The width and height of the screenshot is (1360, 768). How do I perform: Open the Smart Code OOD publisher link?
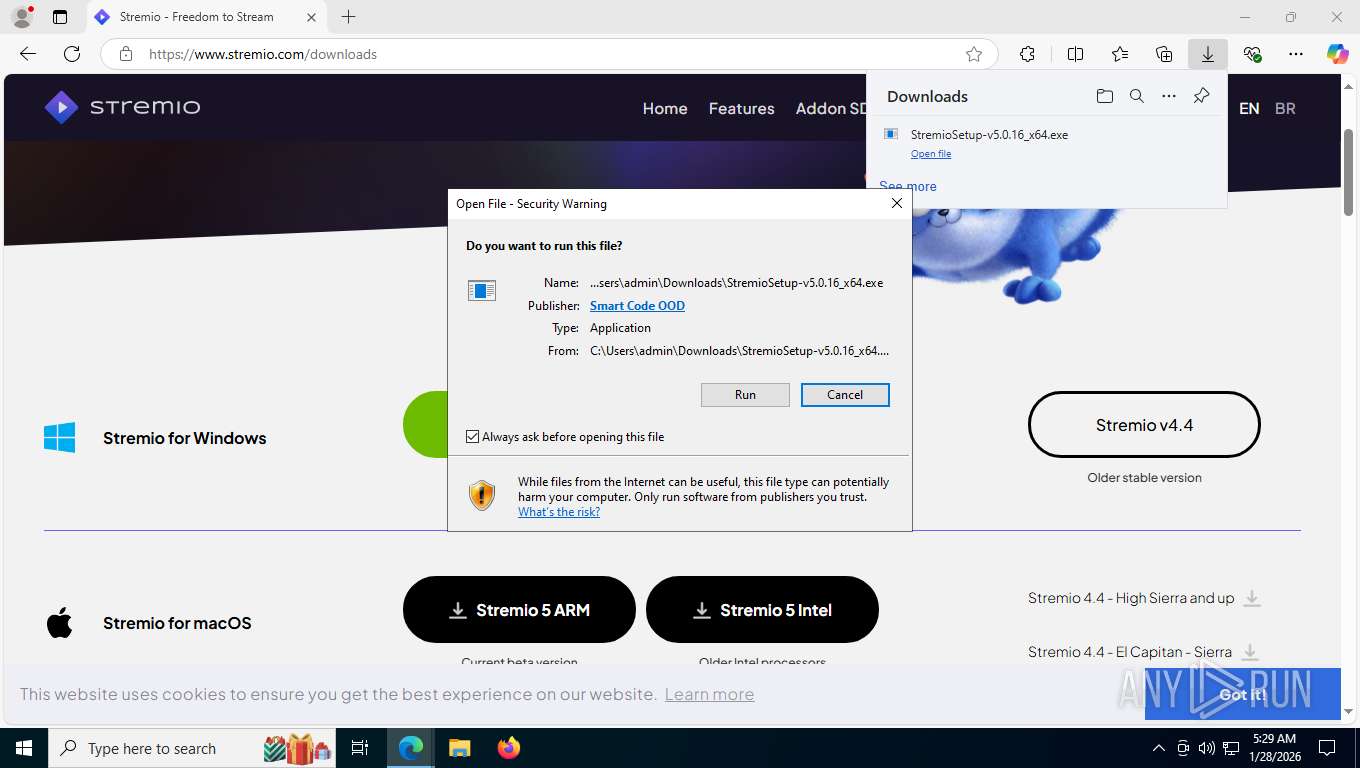point(637,306)
